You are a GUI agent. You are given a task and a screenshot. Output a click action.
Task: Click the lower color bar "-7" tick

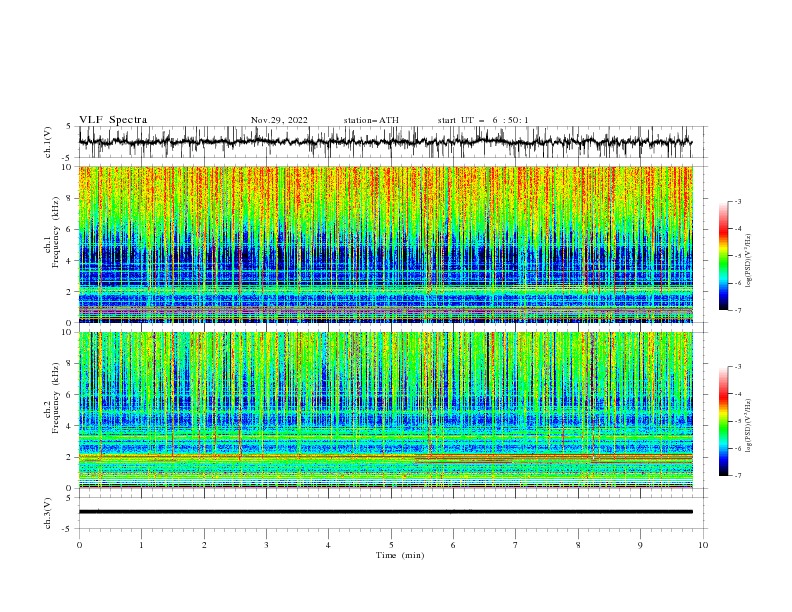point(738,476)
